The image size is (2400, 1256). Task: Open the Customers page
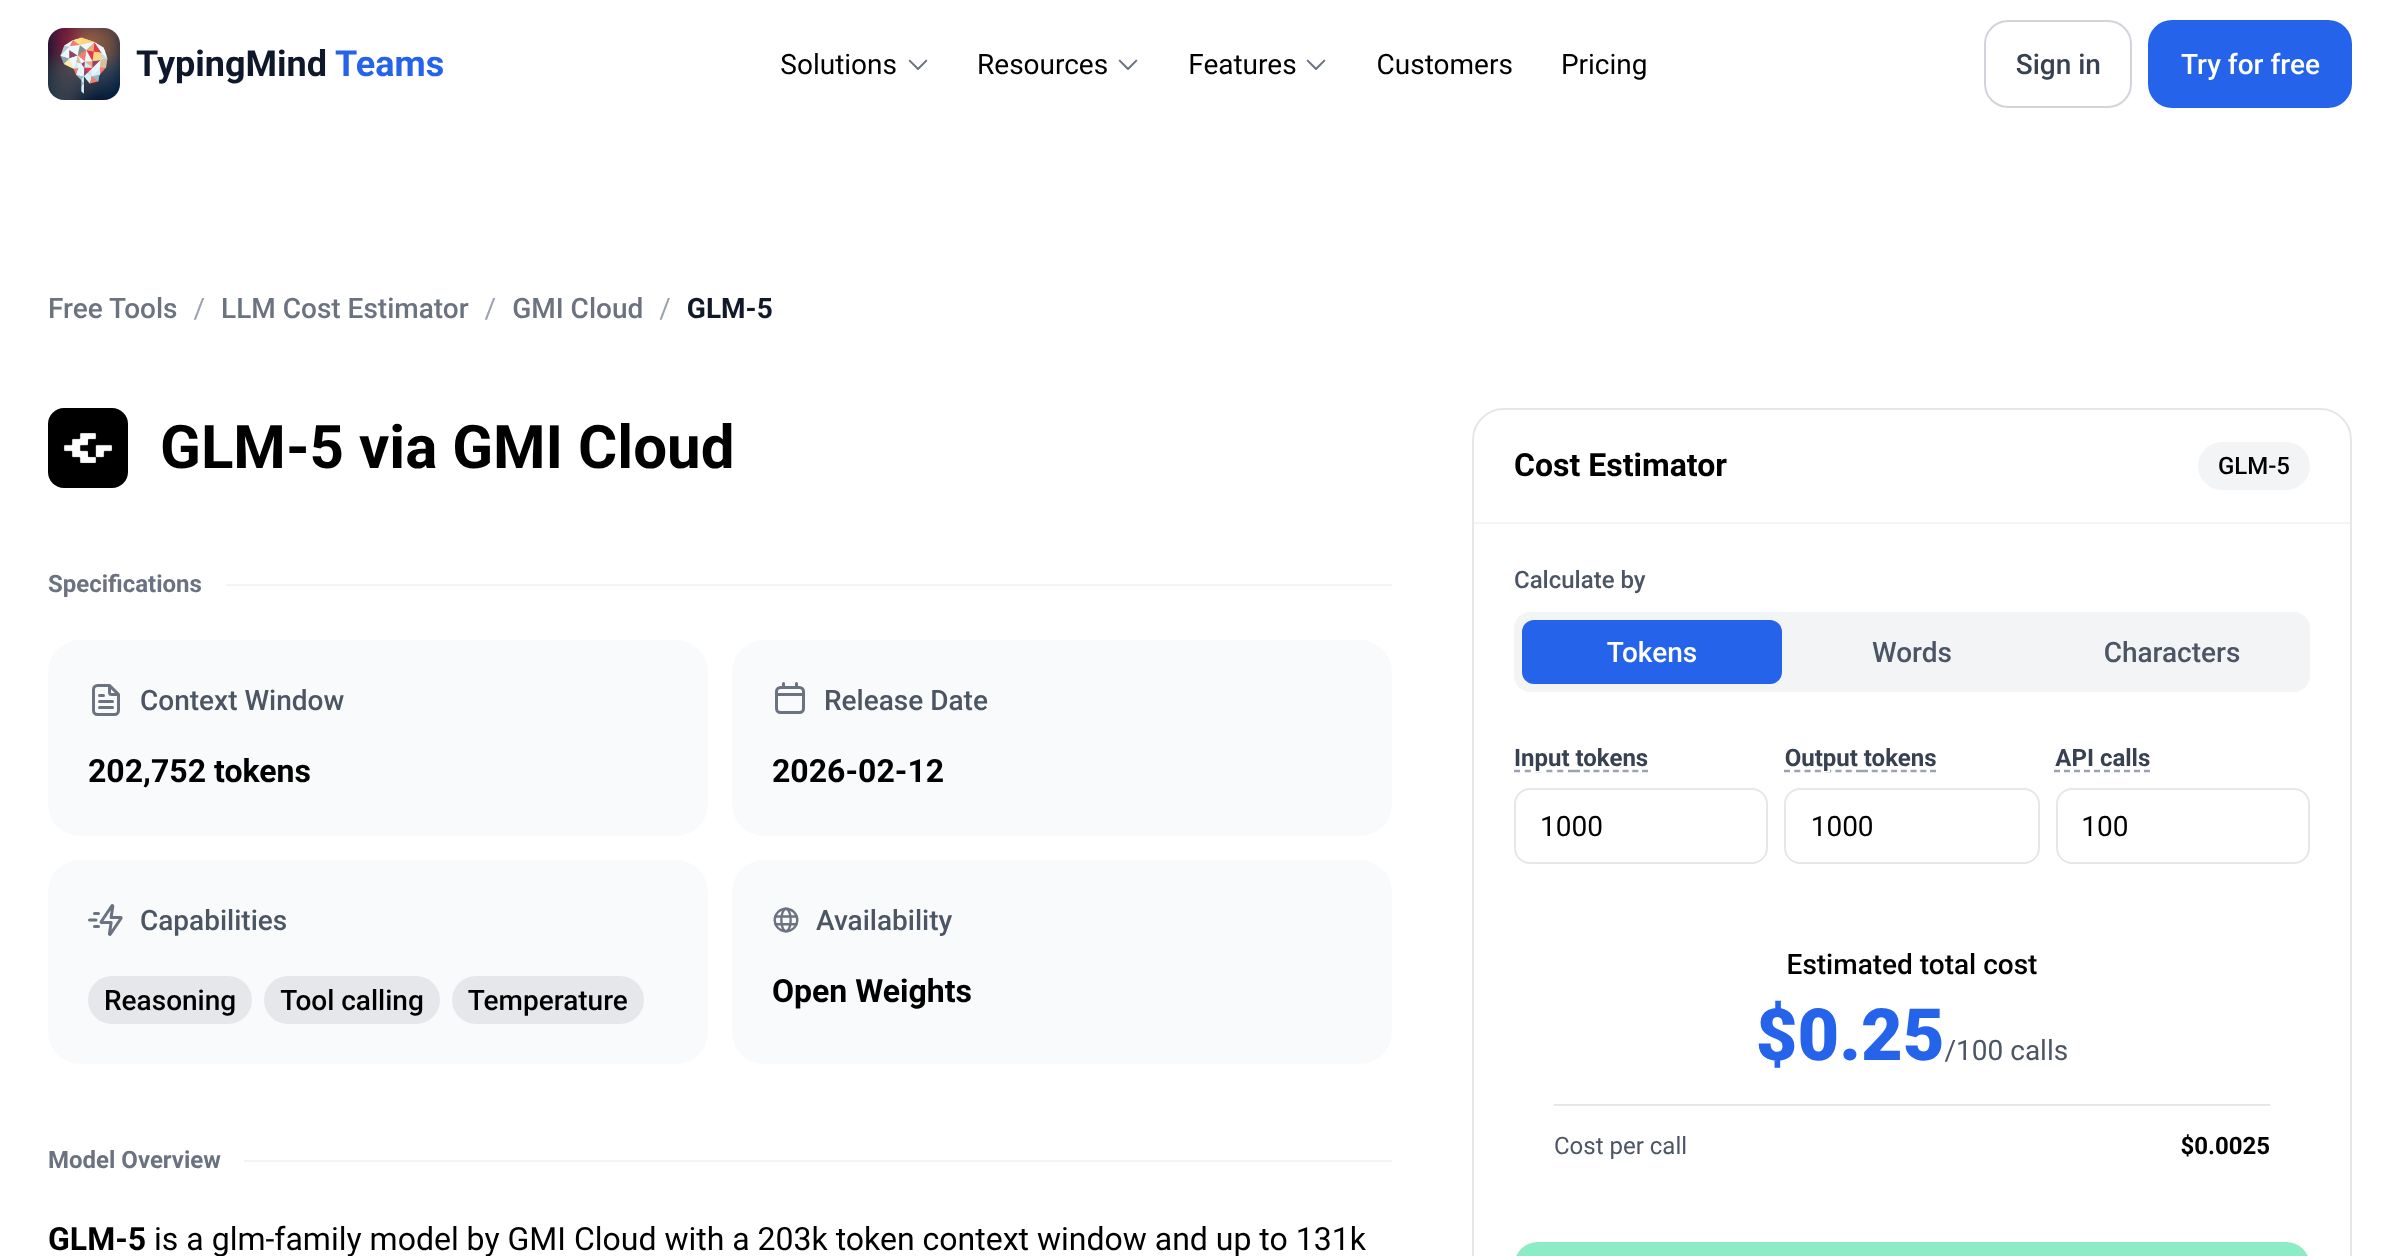pyautogui.click(x=1444, y=64)
